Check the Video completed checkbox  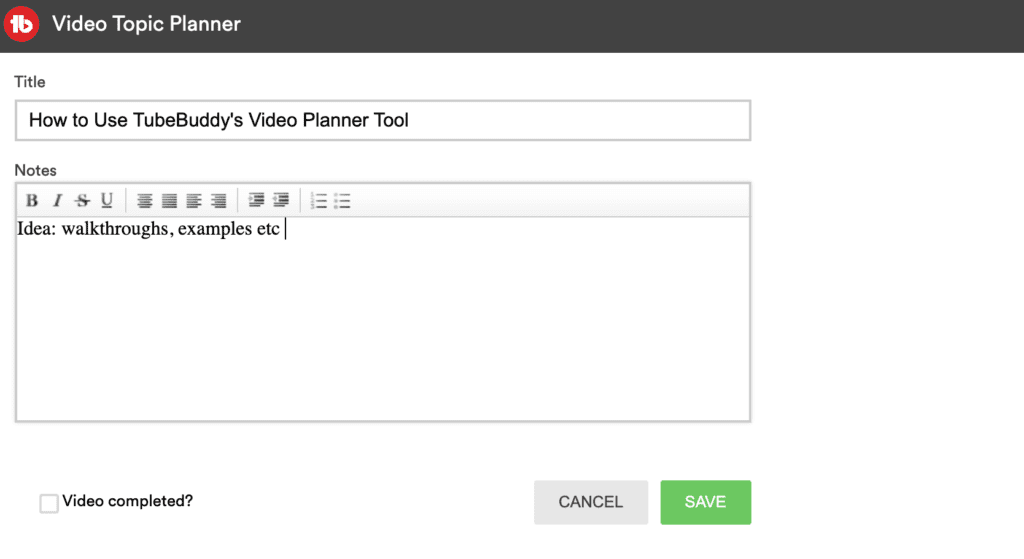49,503
